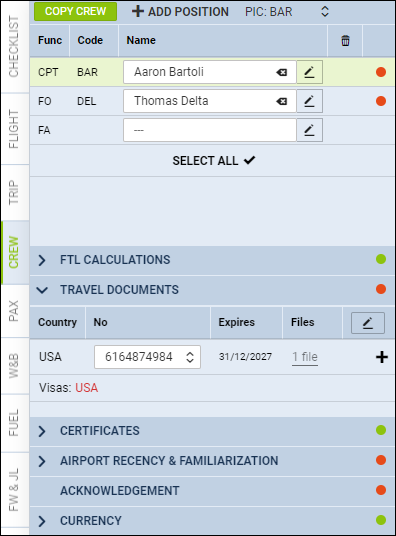
Task: Switch to the FW & JL tab
Action: coord(14,490)
